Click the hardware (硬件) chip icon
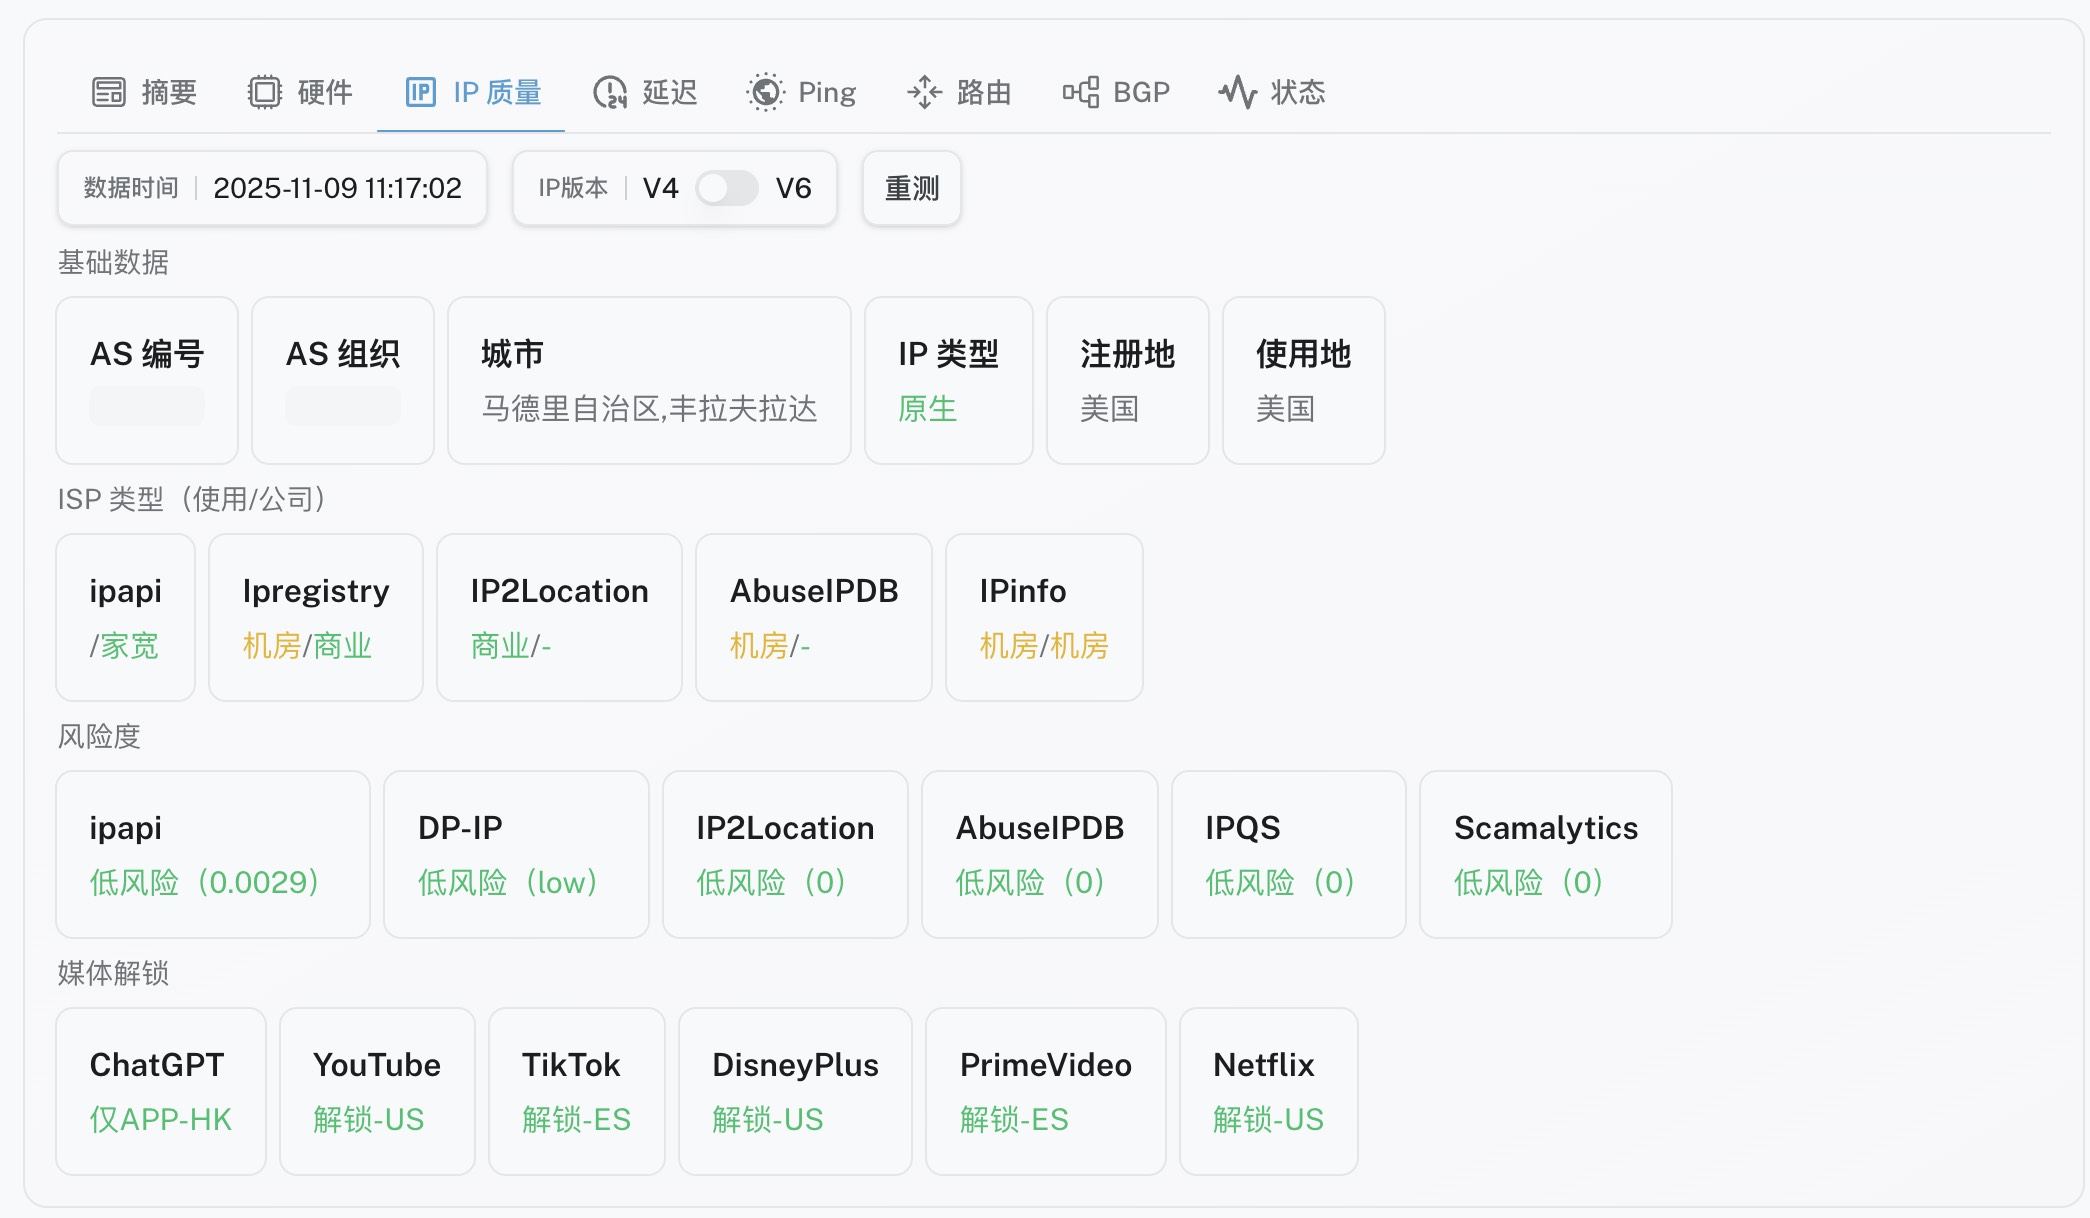The width and height of the screenshot is (2090, 1218). 265,92
